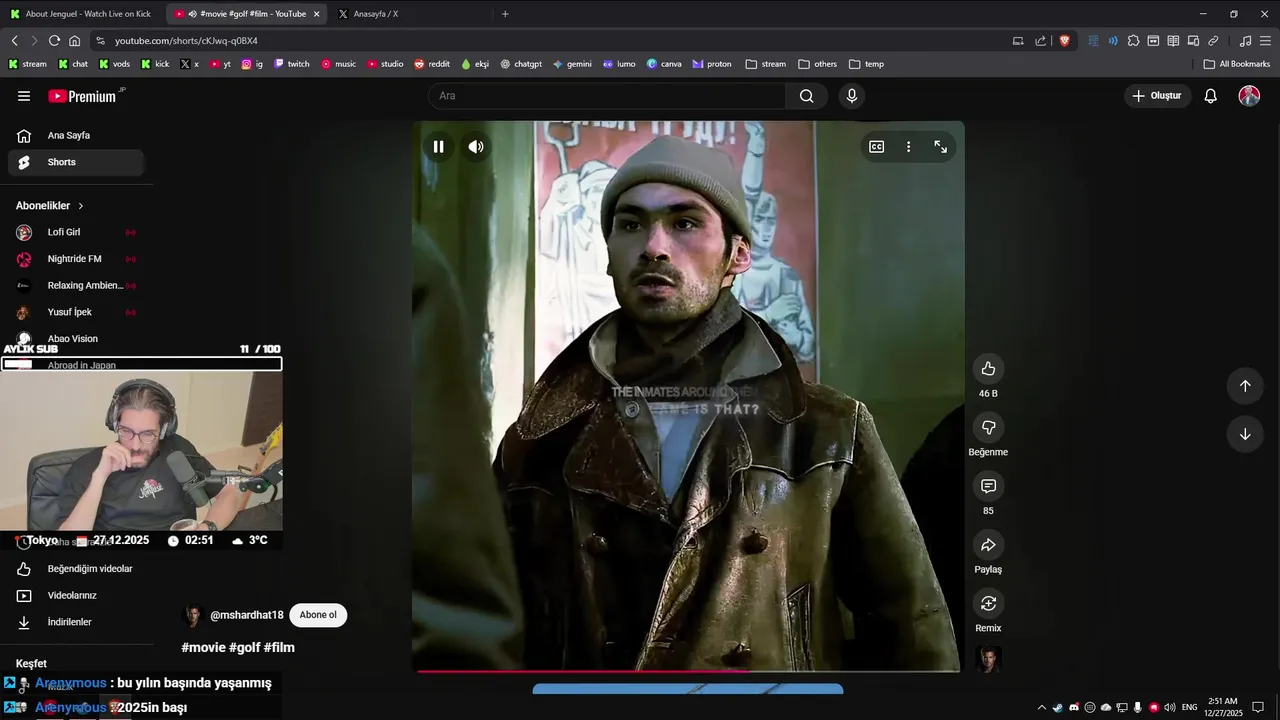The image size is (1280, 720).
Task: Start voice search with the microphone
Action: pyautogui.click(x=852, y=96)
